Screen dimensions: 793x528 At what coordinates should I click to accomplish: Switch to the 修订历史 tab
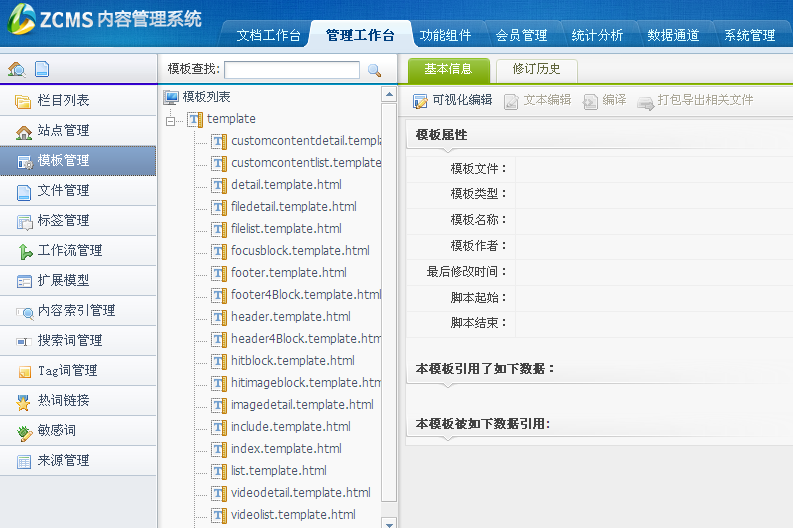tap(536, 70)
